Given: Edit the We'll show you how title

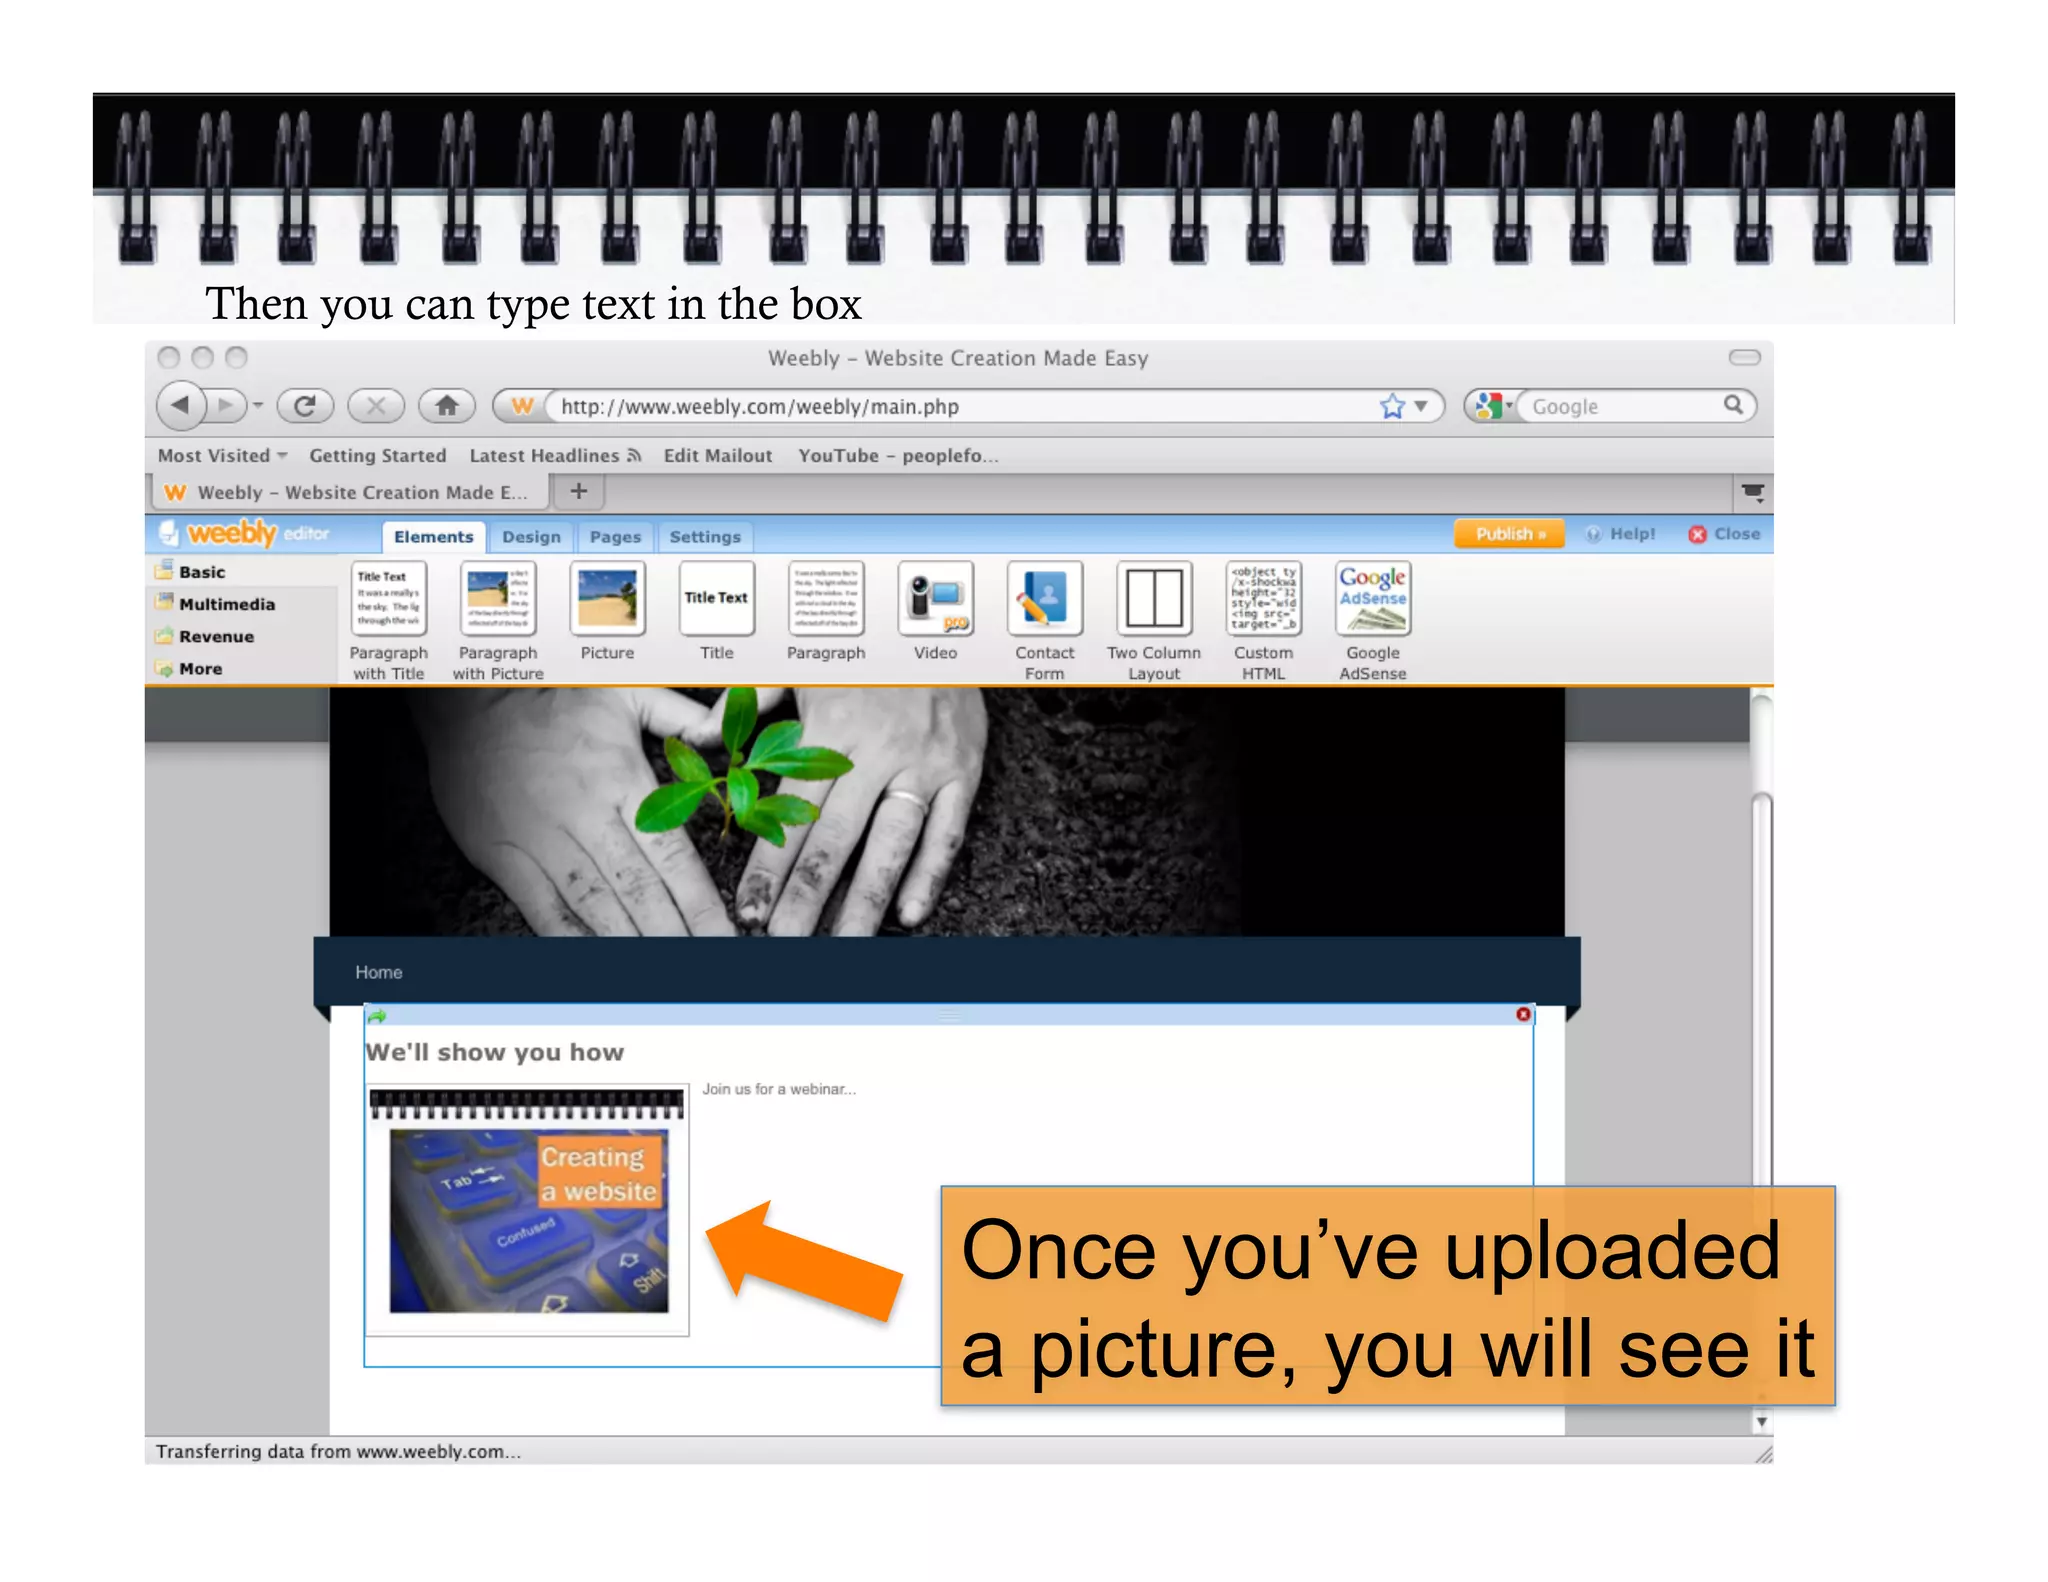Looking at the screenshot, I should [495, 1052].
